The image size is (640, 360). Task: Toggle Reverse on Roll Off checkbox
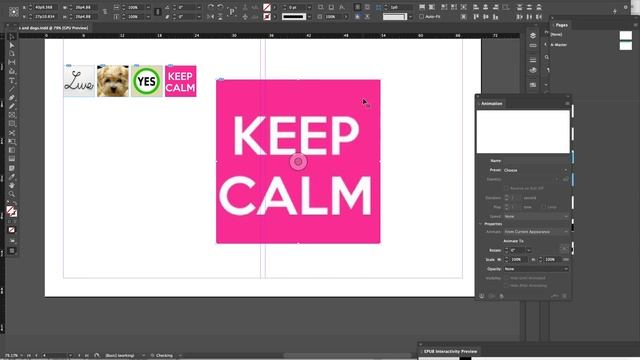click(506, 189)
